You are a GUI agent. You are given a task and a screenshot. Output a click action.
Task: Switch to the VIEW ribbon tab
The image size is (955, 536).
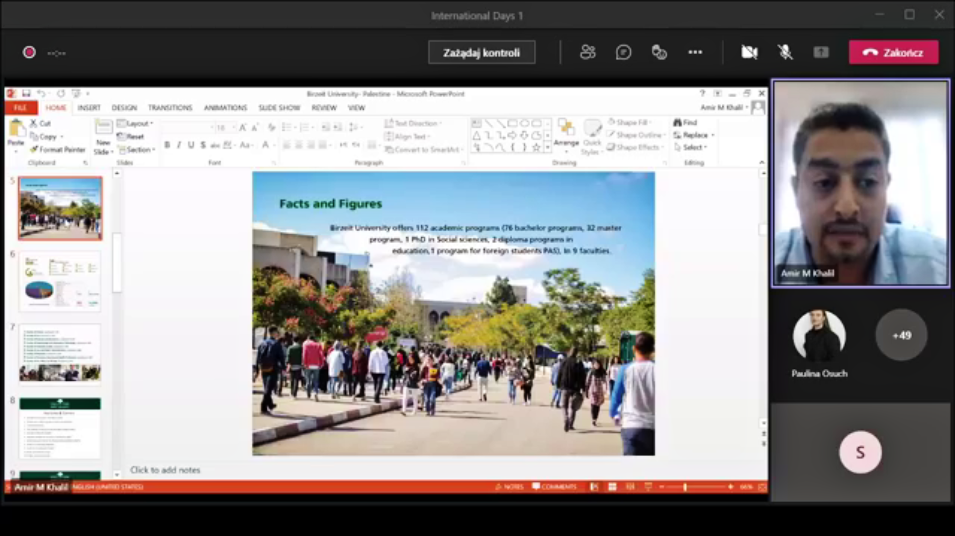pos(356,108)
